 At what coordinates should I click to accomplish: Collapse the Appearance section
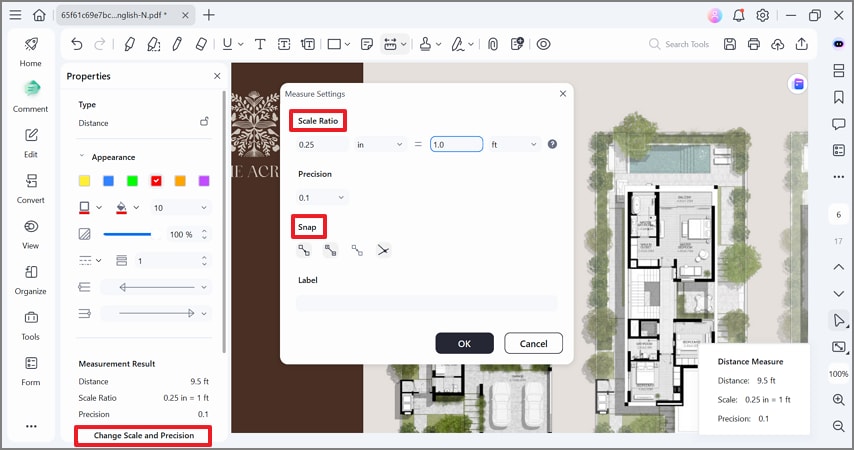(x=82, y=156)
